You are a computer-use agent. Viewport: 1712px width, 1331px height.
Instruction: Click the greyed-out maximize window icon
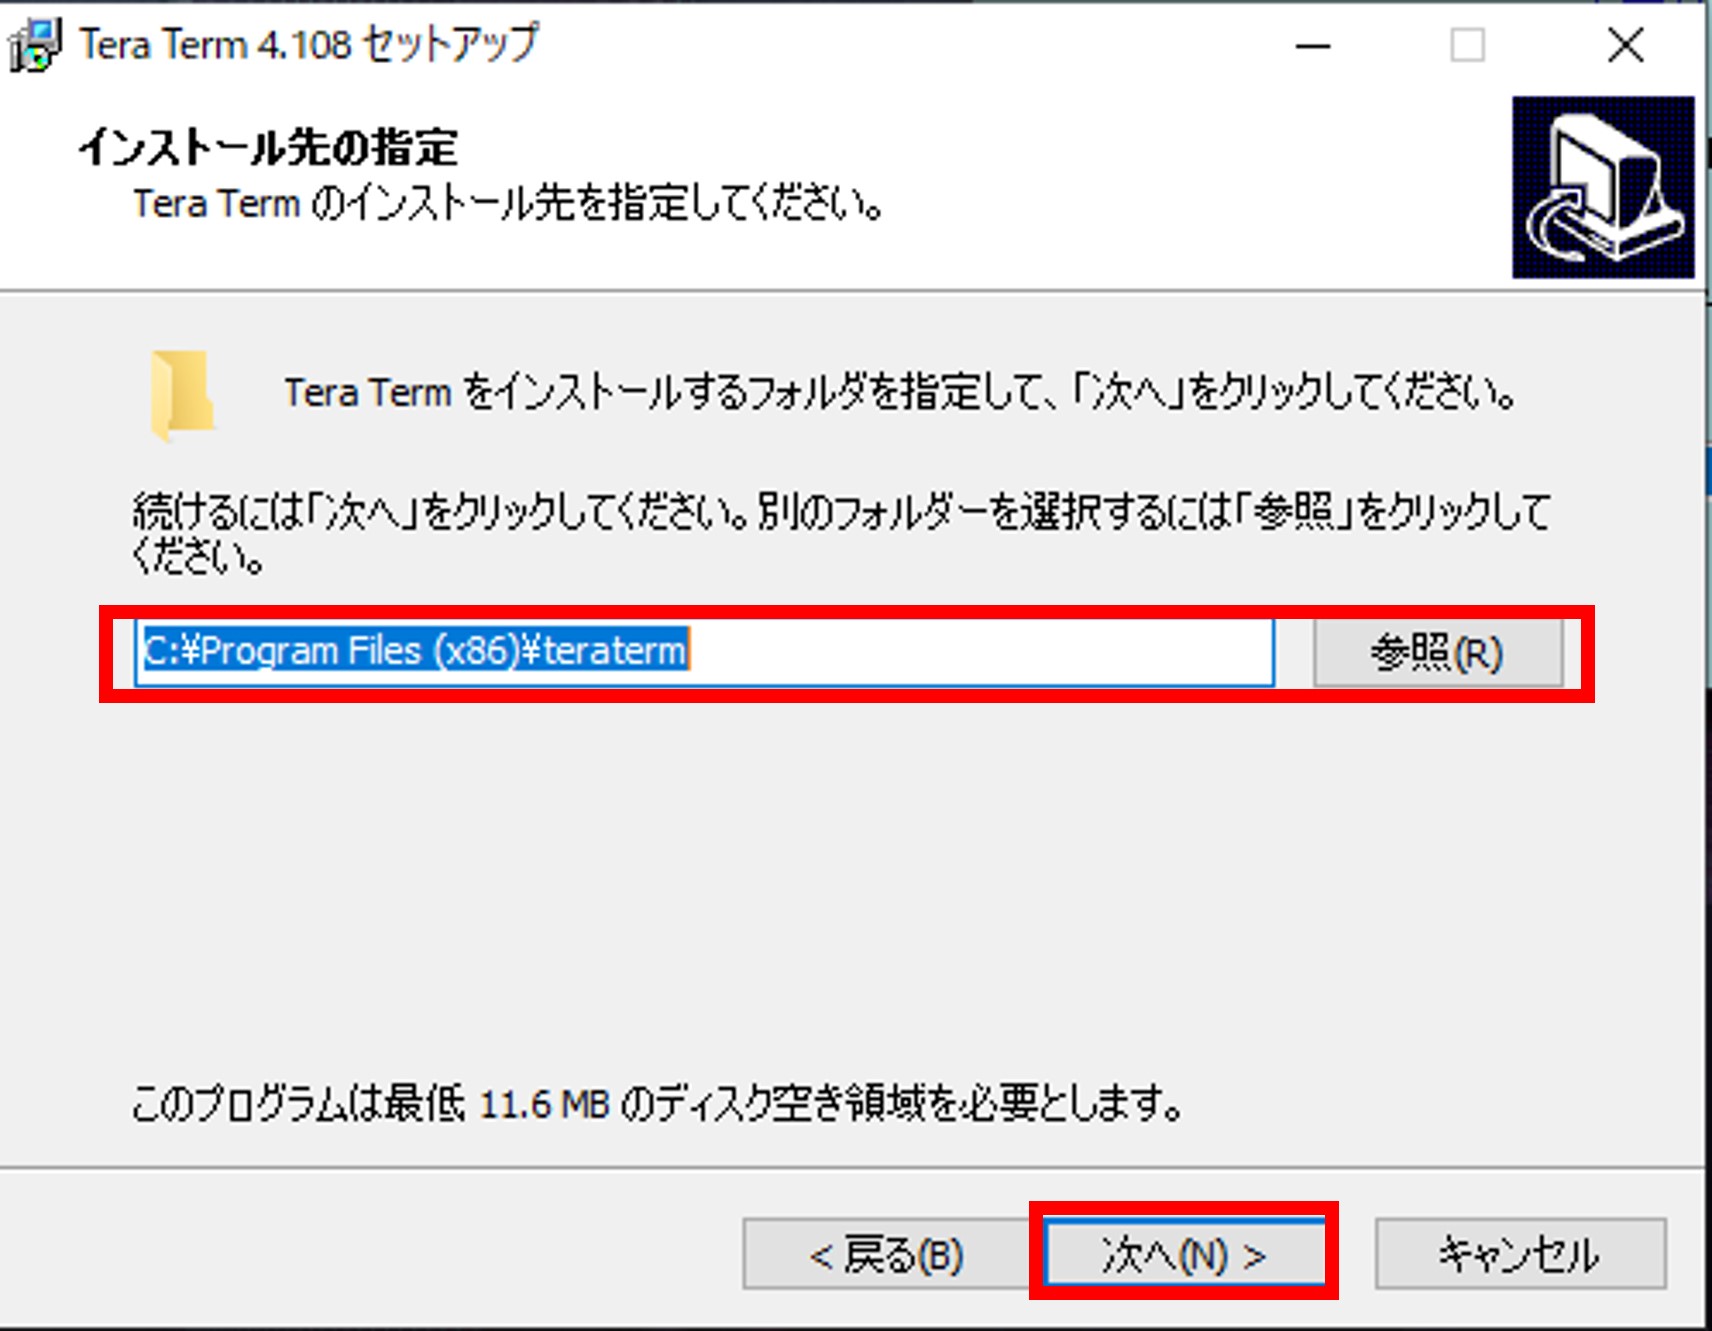point(1467,46)
